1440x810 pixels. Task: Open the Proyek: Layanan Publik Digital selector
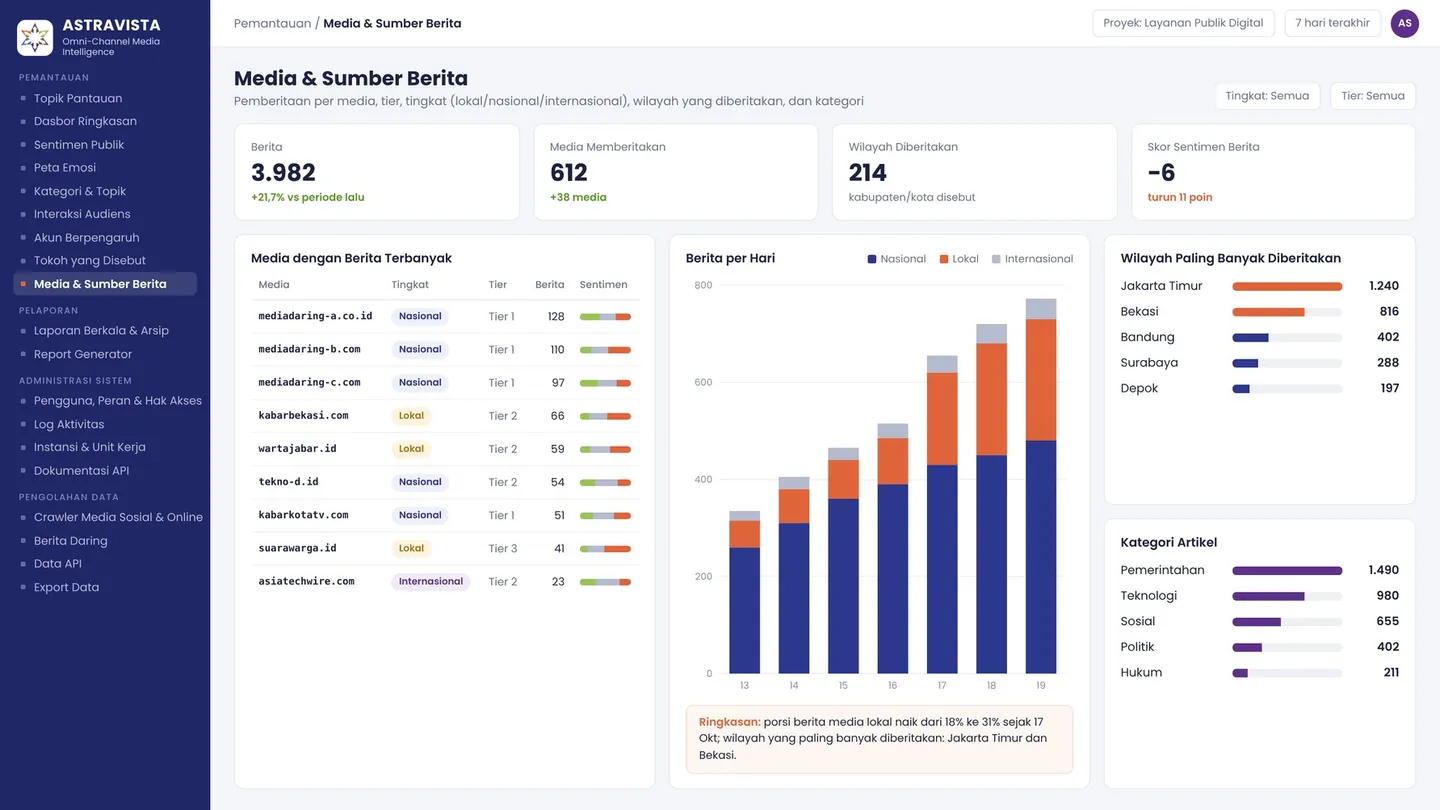tap(1183, 23)
